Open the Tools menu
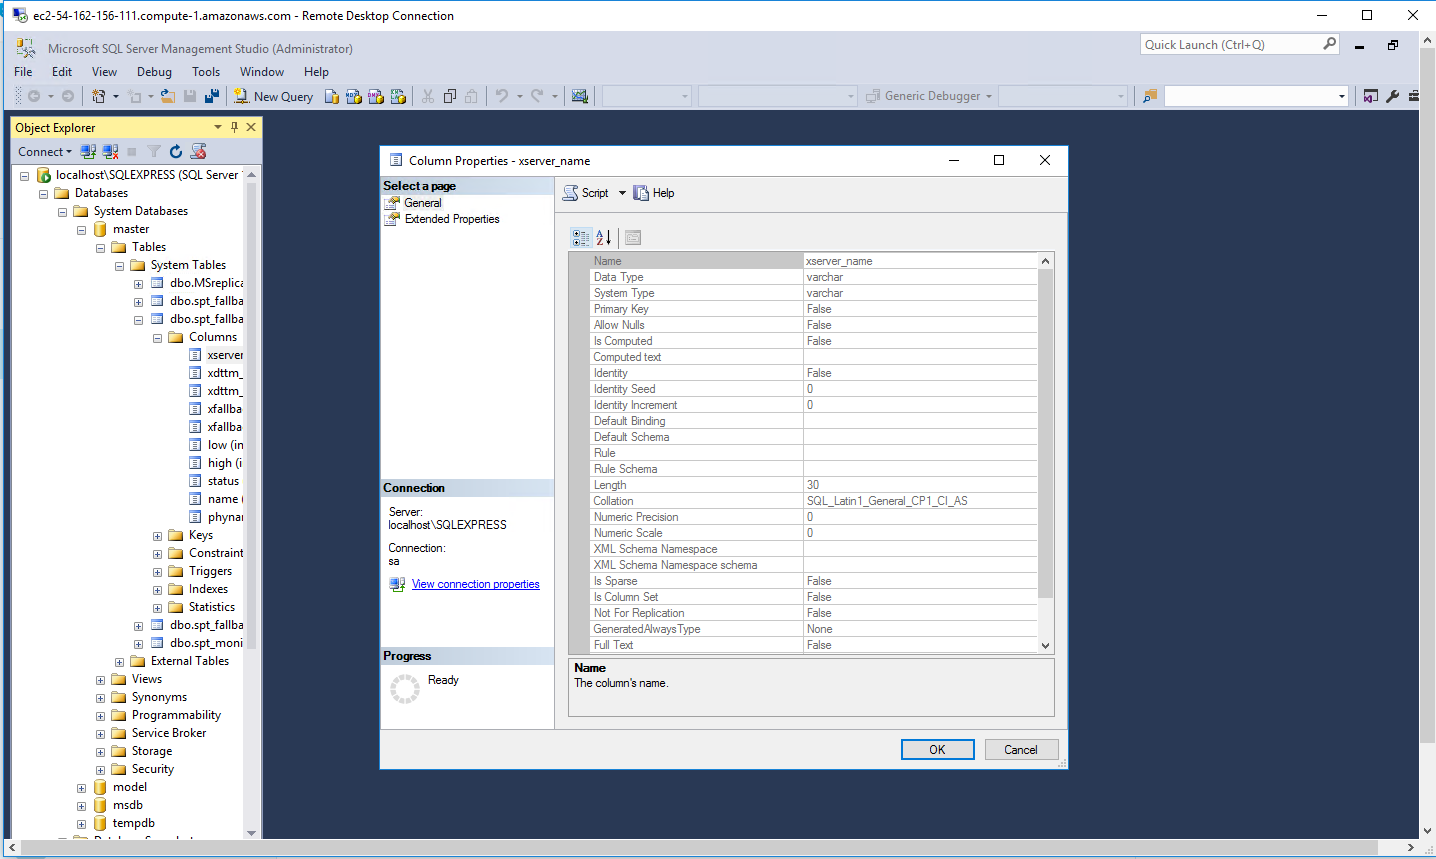1436x859 pixels. click(206, 72)
